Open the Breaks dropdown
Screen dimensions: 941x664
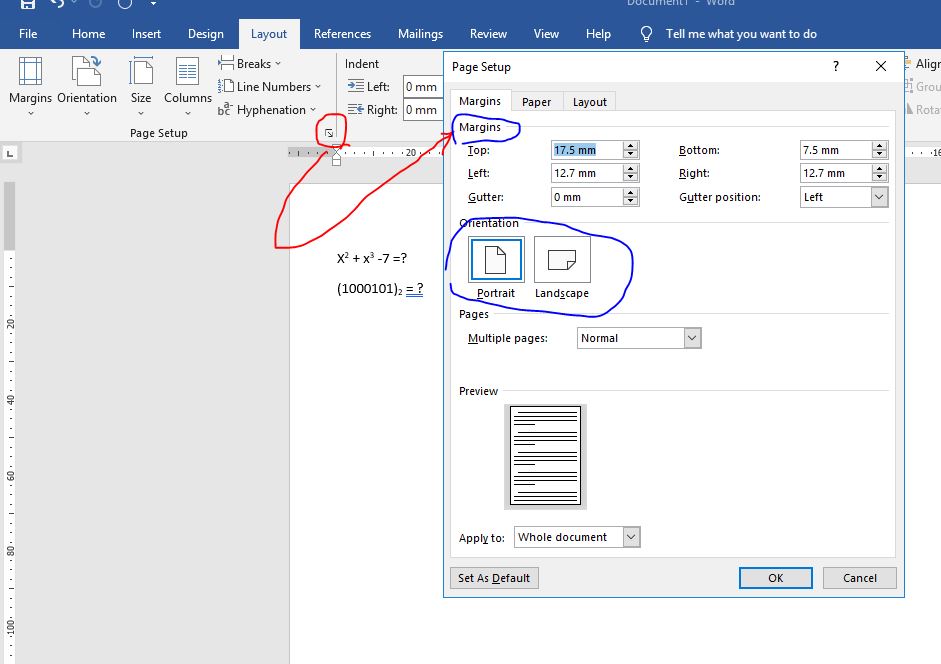tap(252, 63)
